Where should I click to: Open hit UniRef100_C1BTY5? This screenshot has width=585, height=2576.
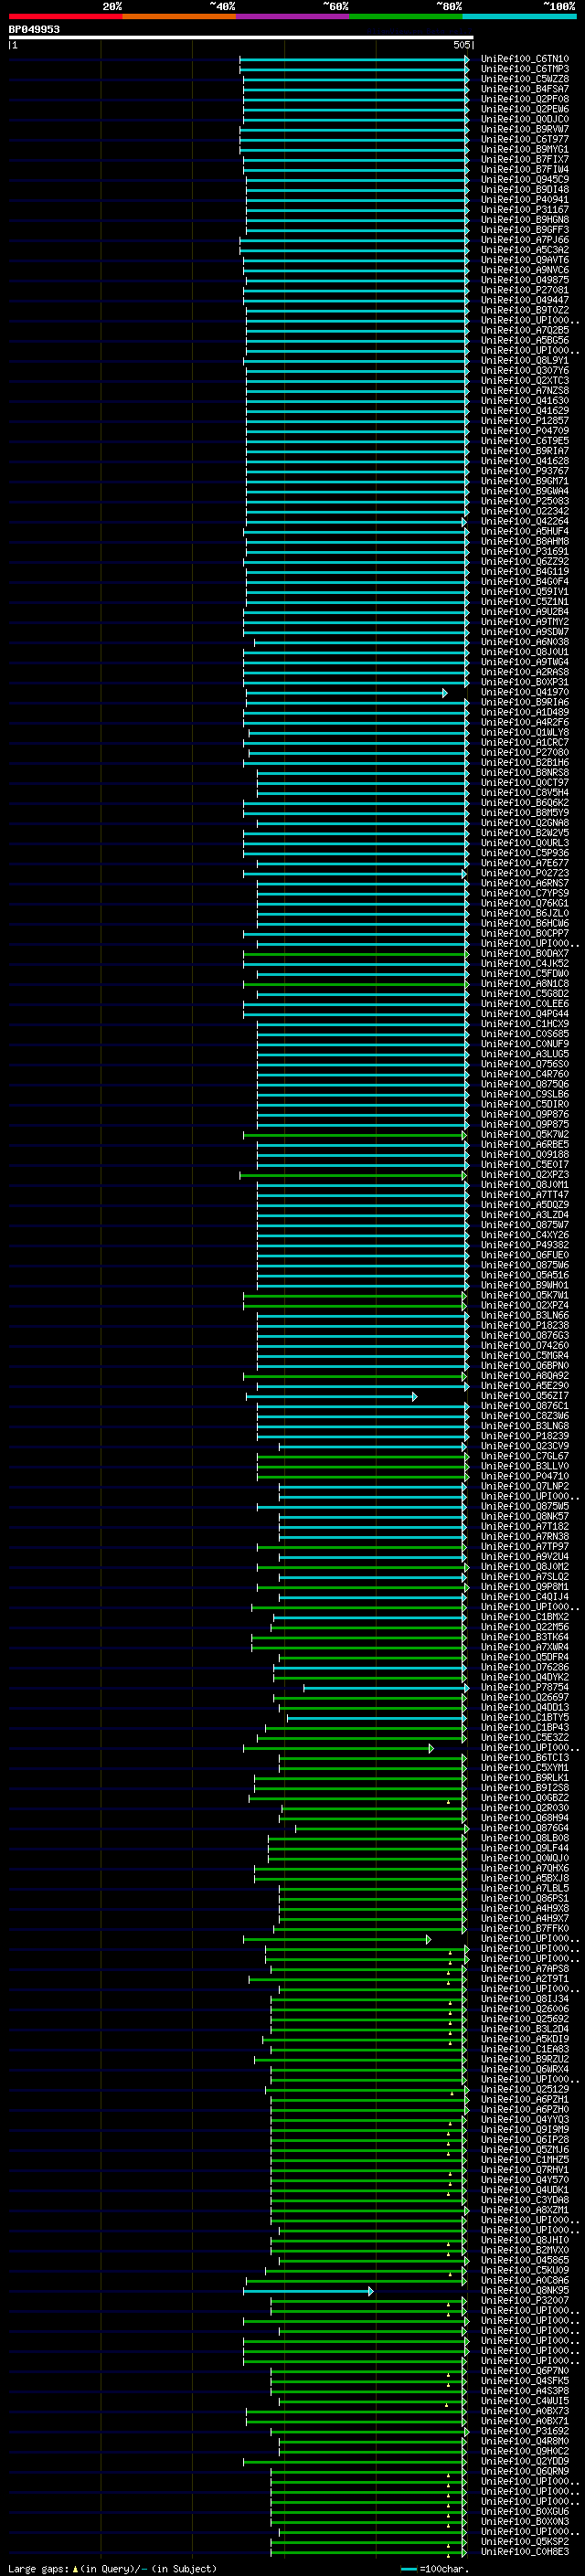[x=524, y=1717]
